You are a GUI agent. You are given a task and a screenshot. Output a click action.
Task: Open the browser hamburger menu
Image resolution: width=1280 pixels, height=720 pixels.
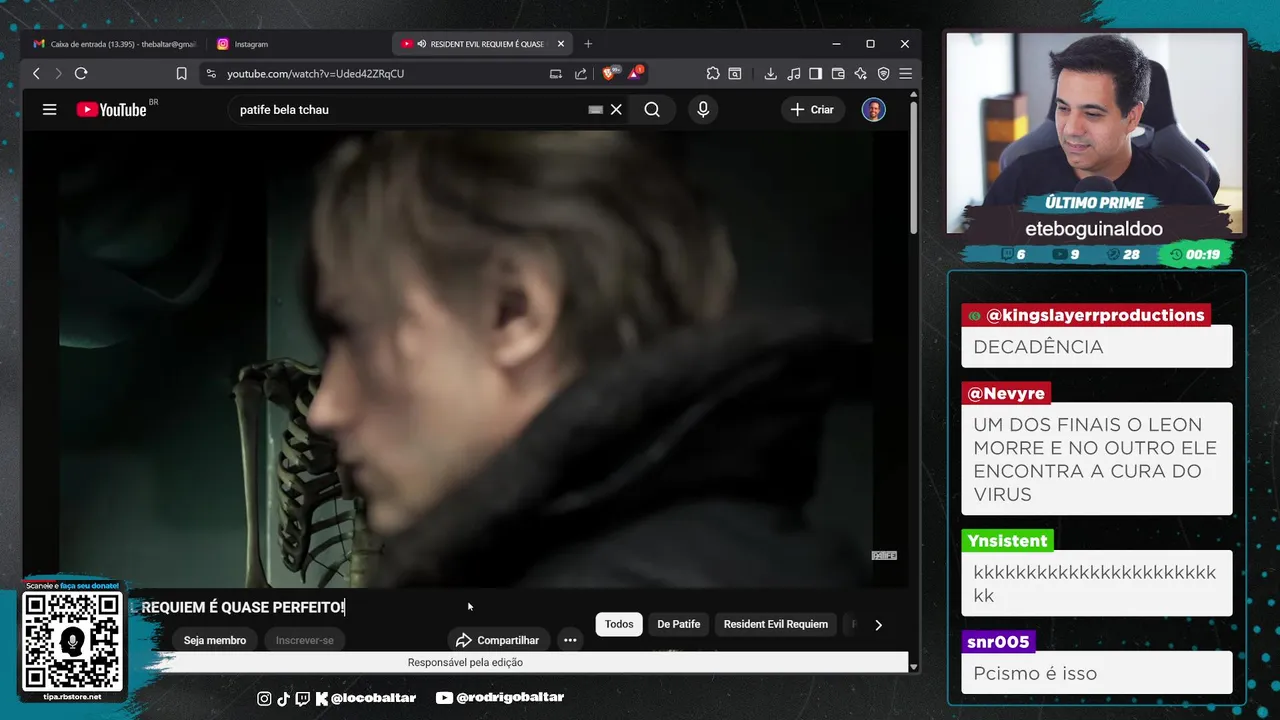905,73
